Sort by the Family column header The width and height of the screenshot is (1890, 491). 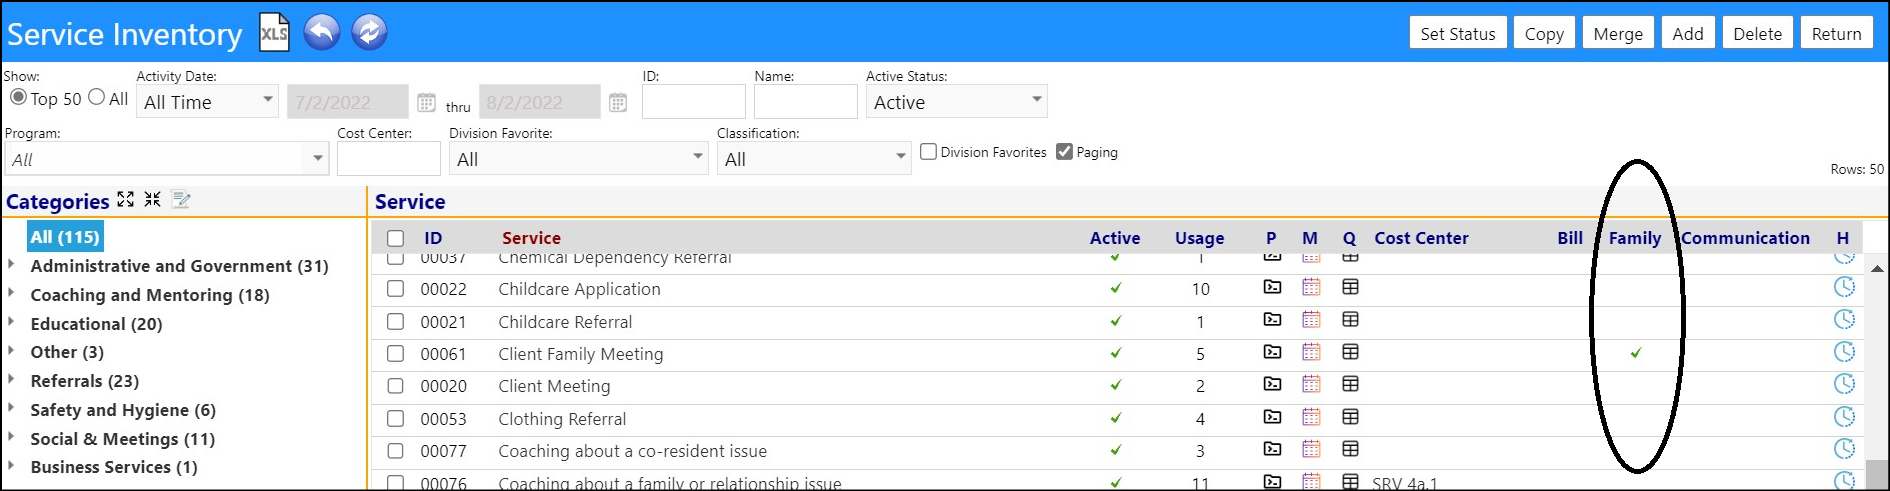tap(1634, 238)
